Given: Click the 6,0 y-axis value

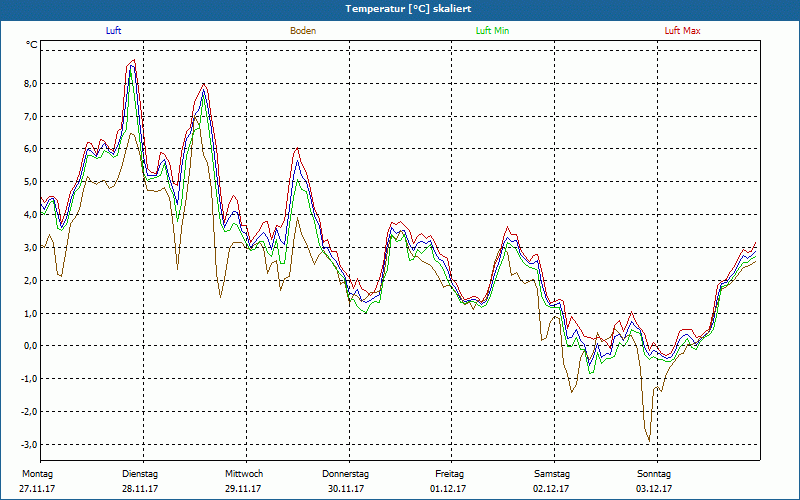Looking at the screenshot, I should coord(30,149).
